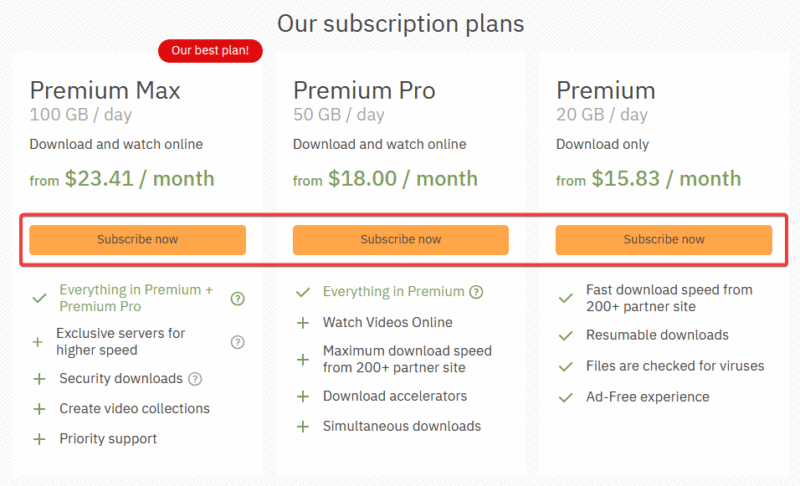Subscribe now to Premium Pro plan
The image size is (800, 486).
pyautogui.click(x=401, y=240)
